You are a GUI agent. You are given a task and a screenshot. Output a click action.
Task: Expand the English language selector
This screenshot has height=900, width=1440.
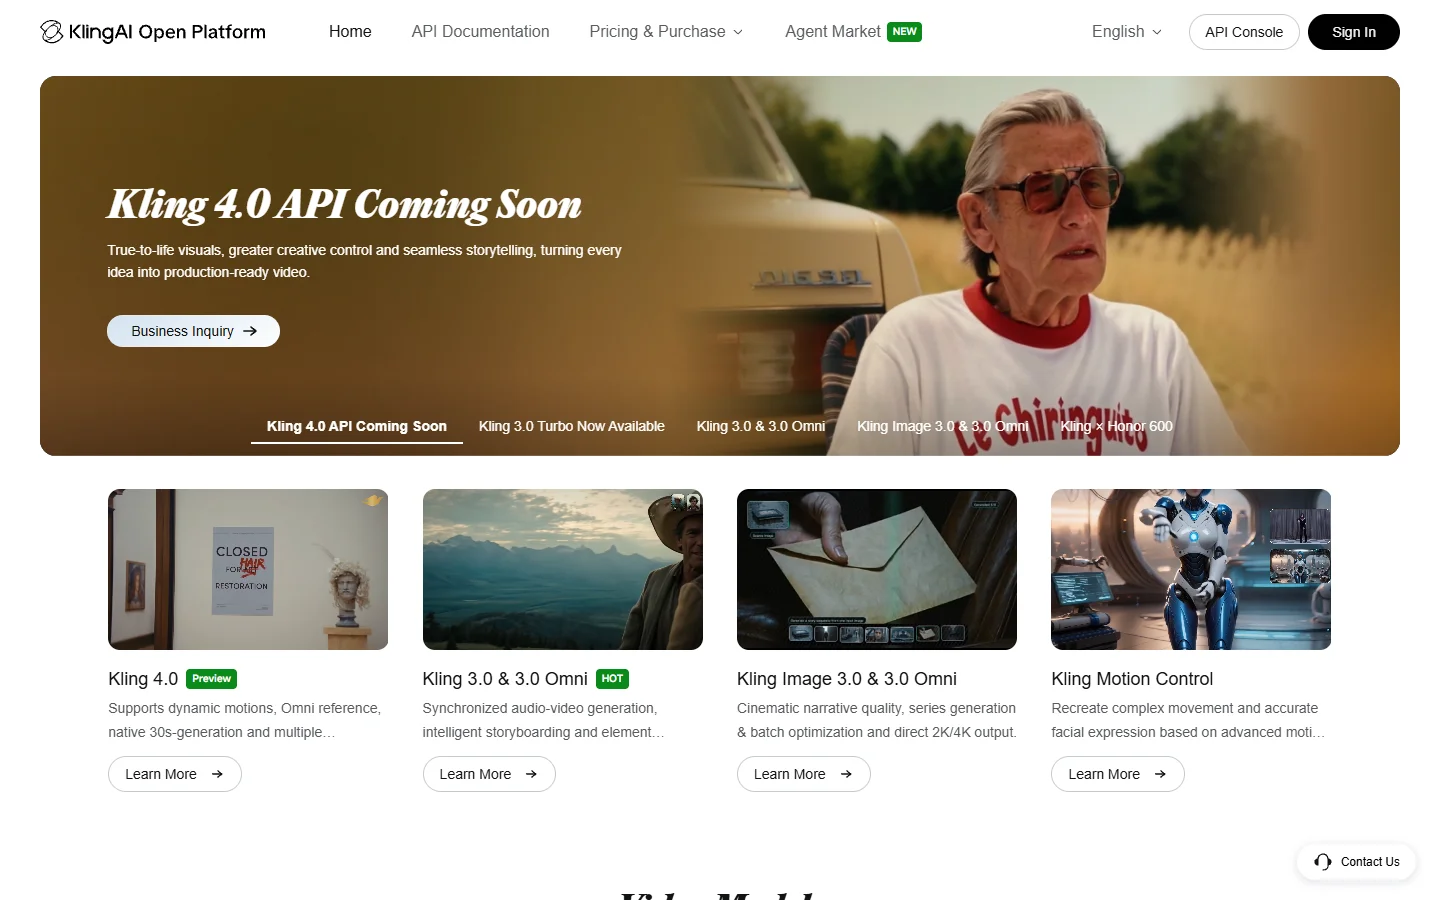coord(1127,32)
